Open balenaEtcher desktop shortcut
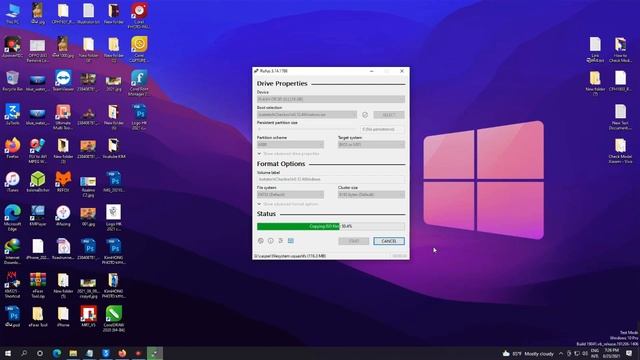Image resolution: width=640 pixels, height=360 pixels. (x=38, y=182)
